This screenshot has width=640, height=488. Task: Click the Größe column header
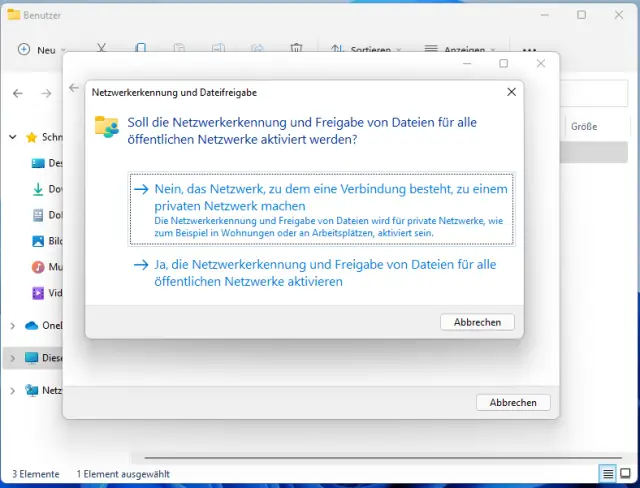(584, 126)
